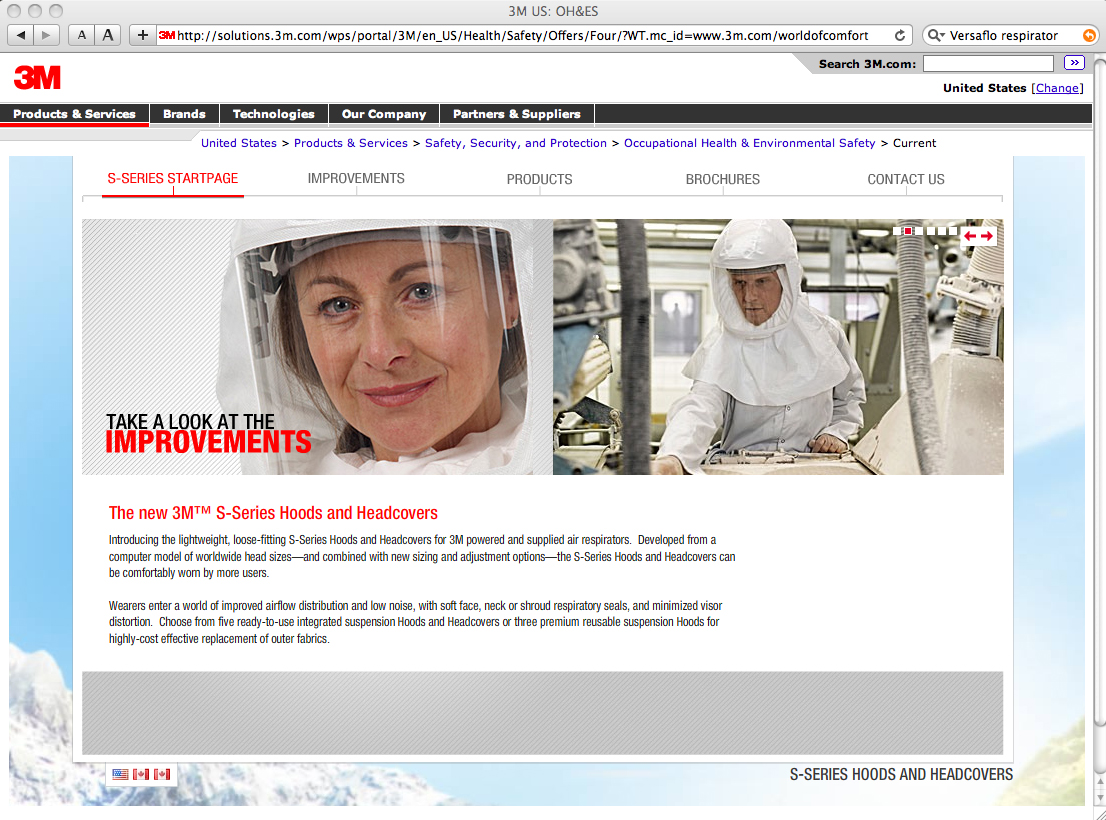This screenshot has width=1106, height=820.
Task: Follow Safety, Security, and Protection breadcrumb
Action: [x=516, y=143]
